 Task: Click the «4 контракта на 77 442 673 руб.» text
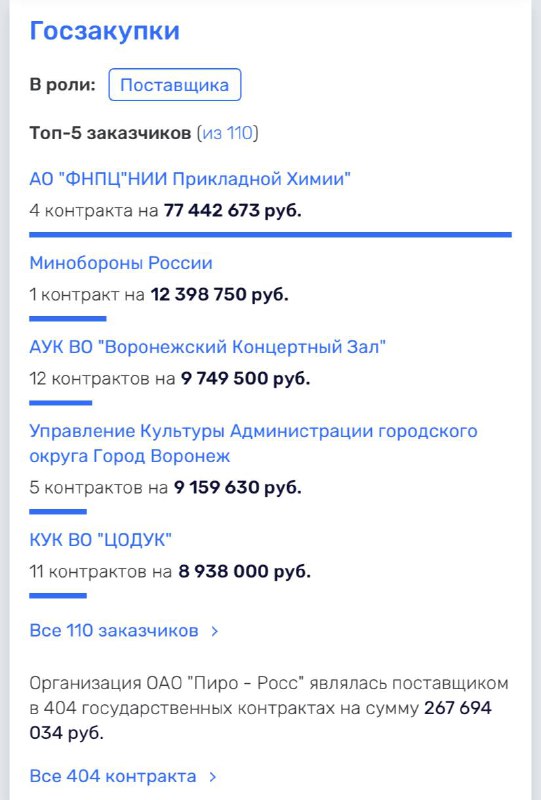tap(165, 210)
